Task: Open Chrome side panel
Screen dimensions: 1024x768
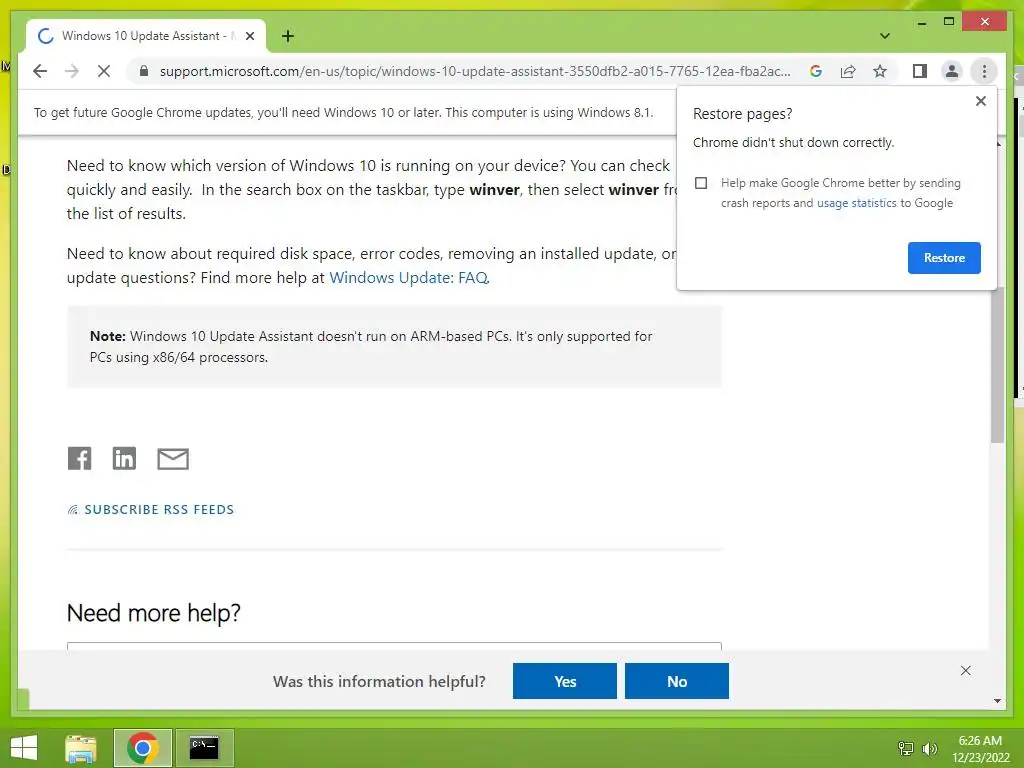Action: [920, 71]
